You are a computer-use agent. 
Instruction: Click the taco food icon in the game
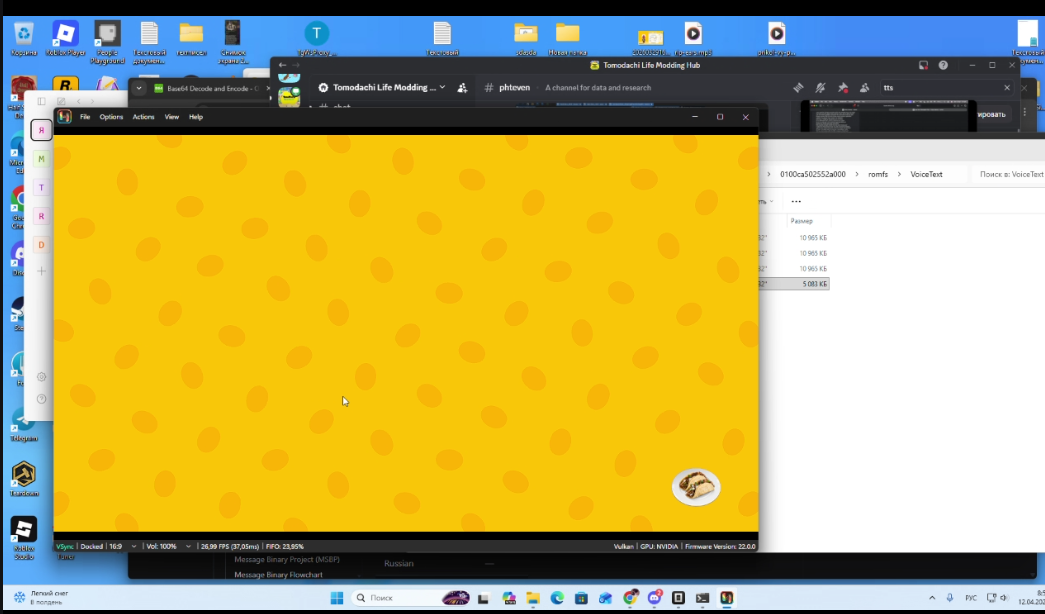[x=696, y=487]
